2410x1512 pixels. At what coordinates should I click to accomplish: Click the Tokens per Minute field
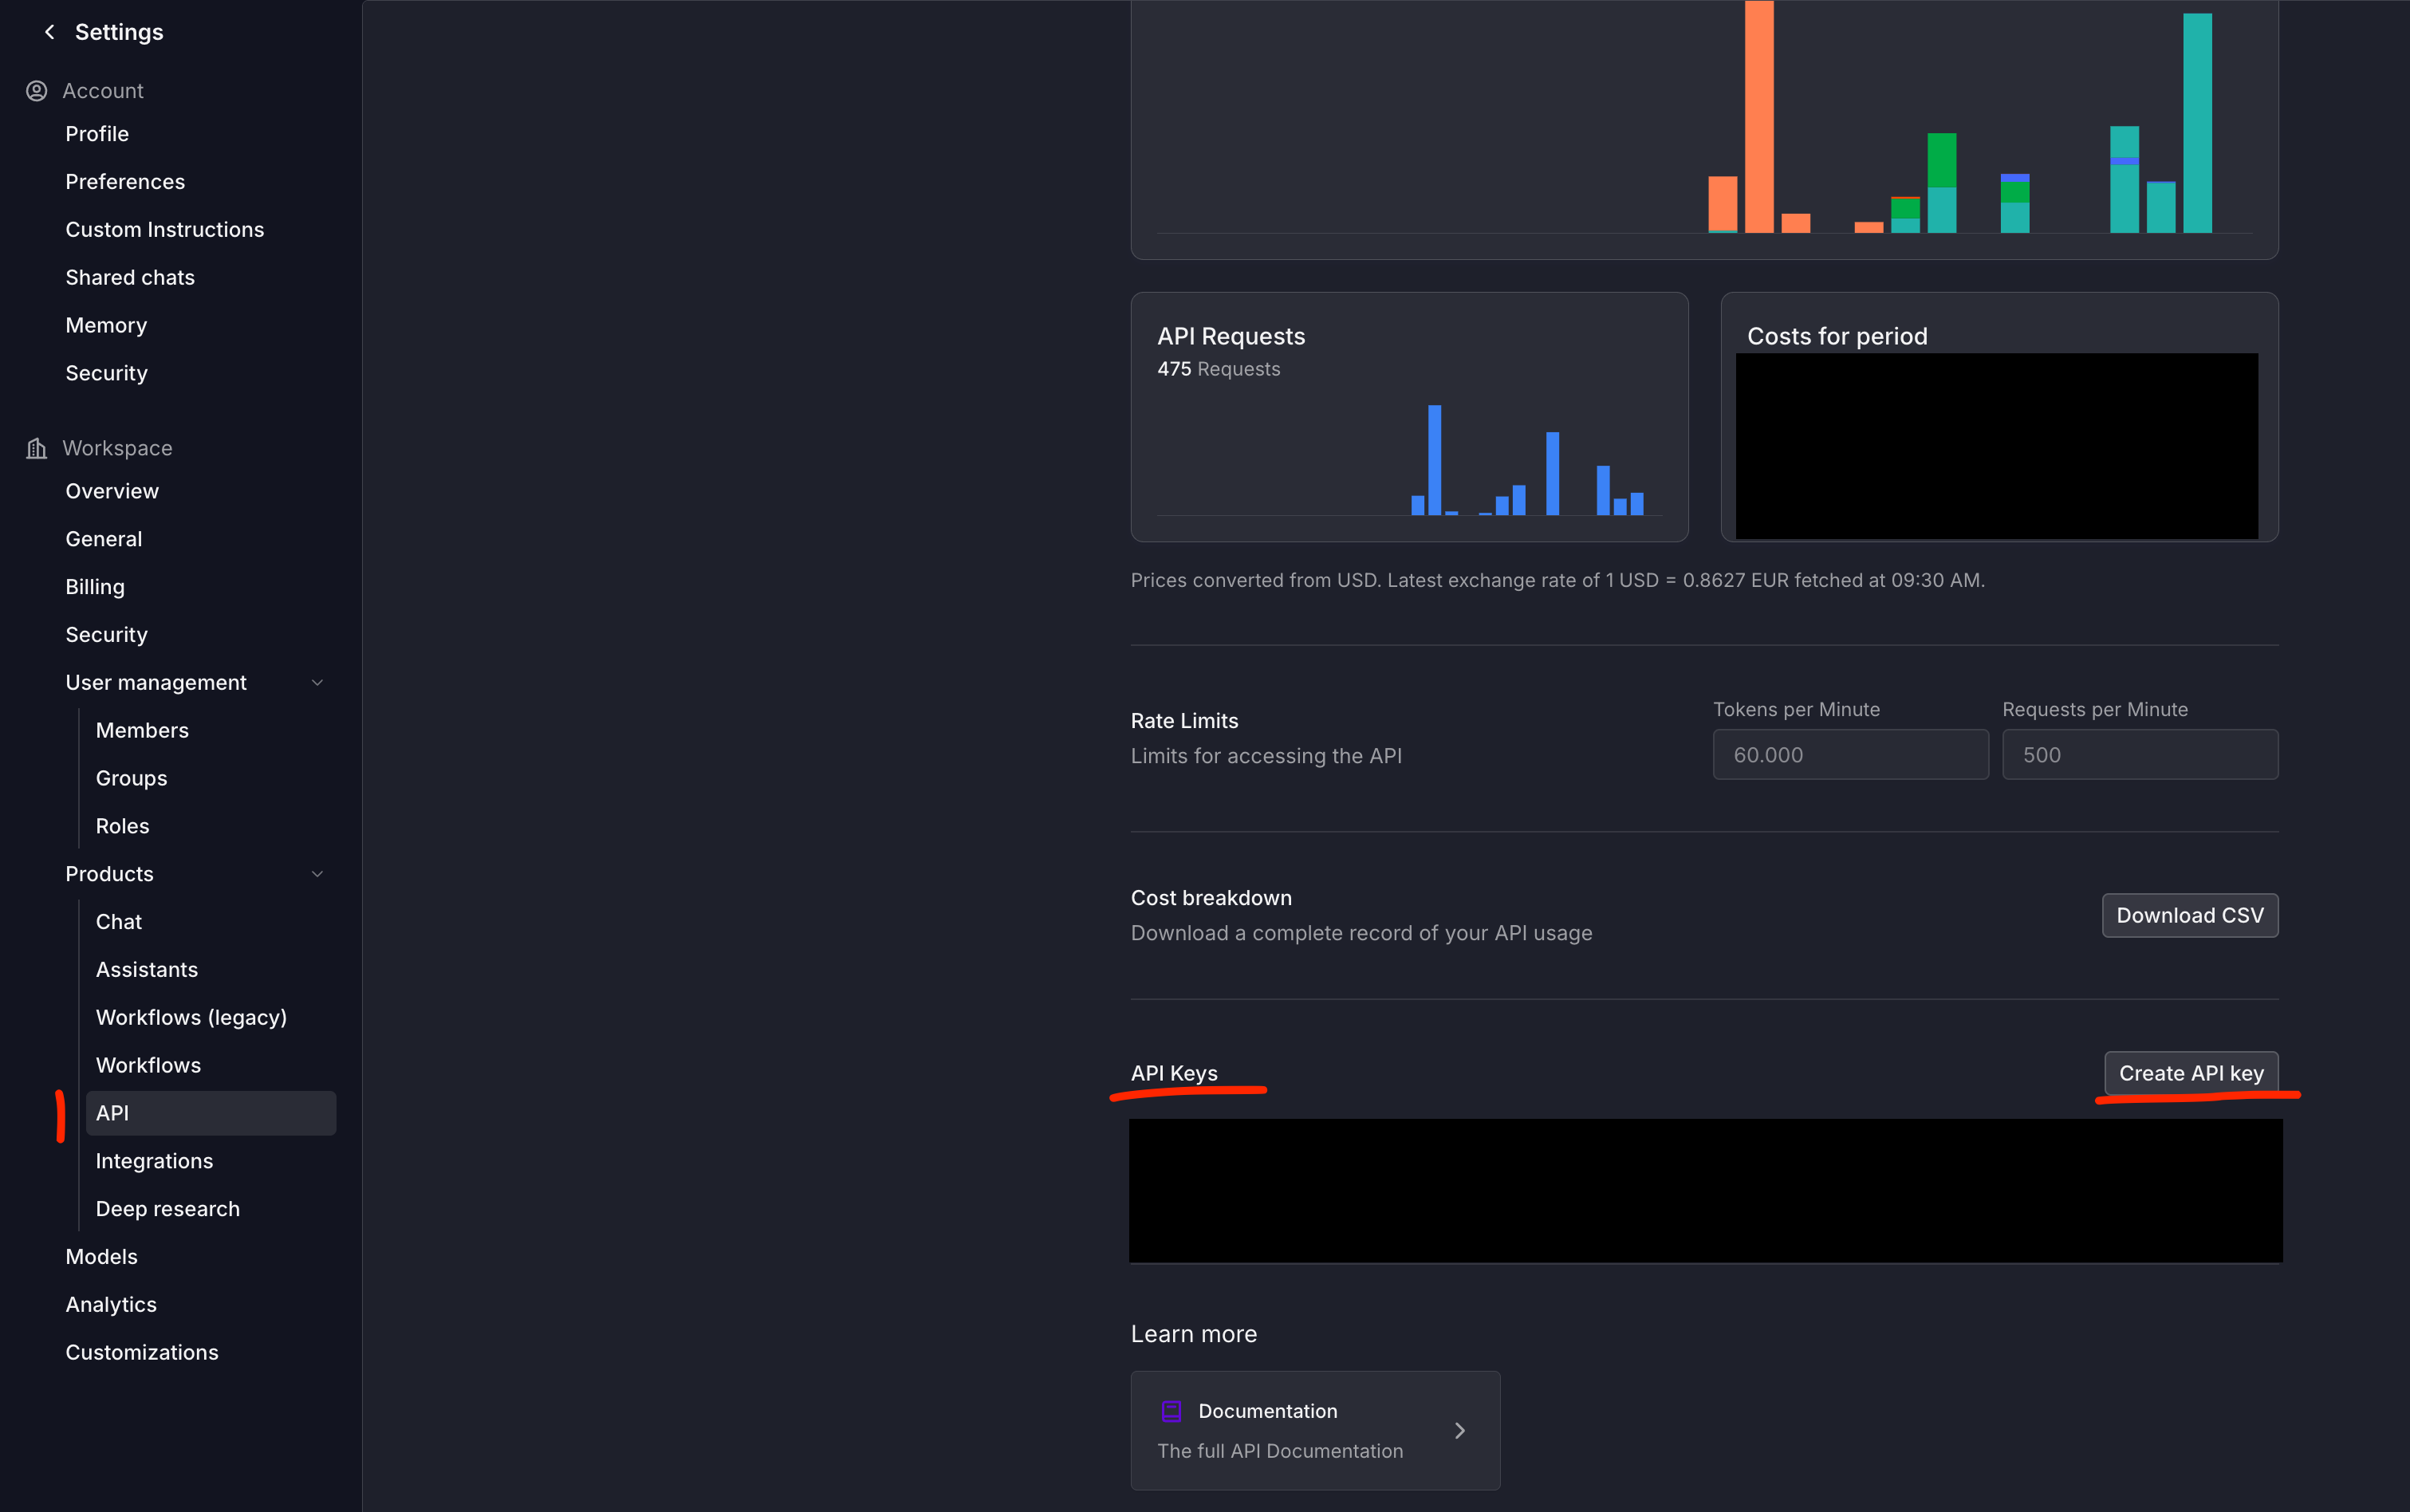(x=1850, y=755)
